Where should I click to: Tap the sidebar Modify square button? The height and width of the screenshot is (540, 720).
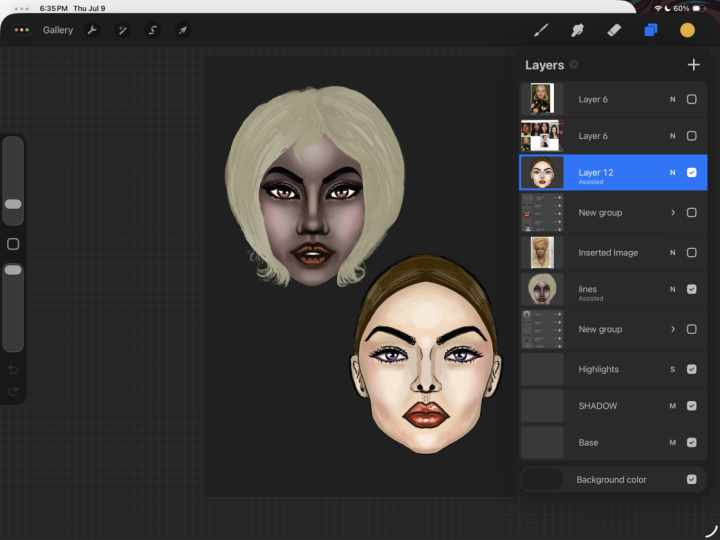click(x=13, y=244)
